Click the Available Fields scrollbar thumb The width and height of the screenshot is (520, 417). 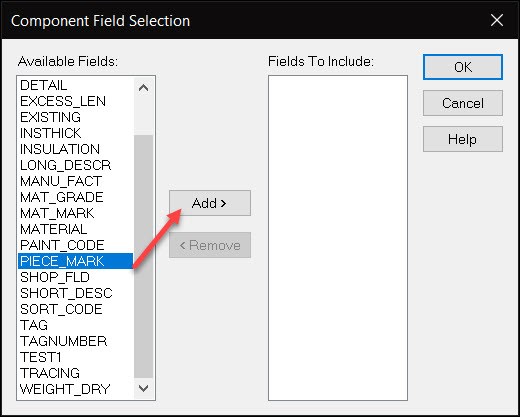pos(143,256)
